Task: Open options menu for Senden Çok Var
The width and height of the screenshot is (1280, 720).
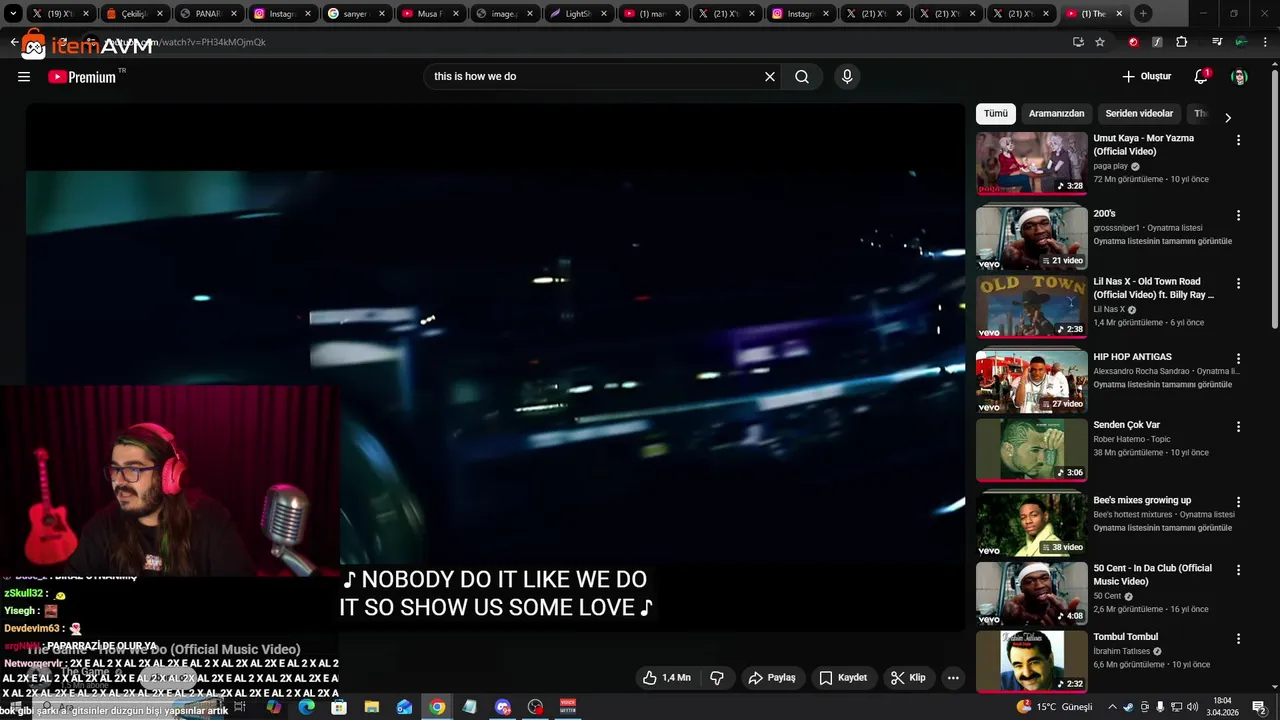Action: 1238,427
